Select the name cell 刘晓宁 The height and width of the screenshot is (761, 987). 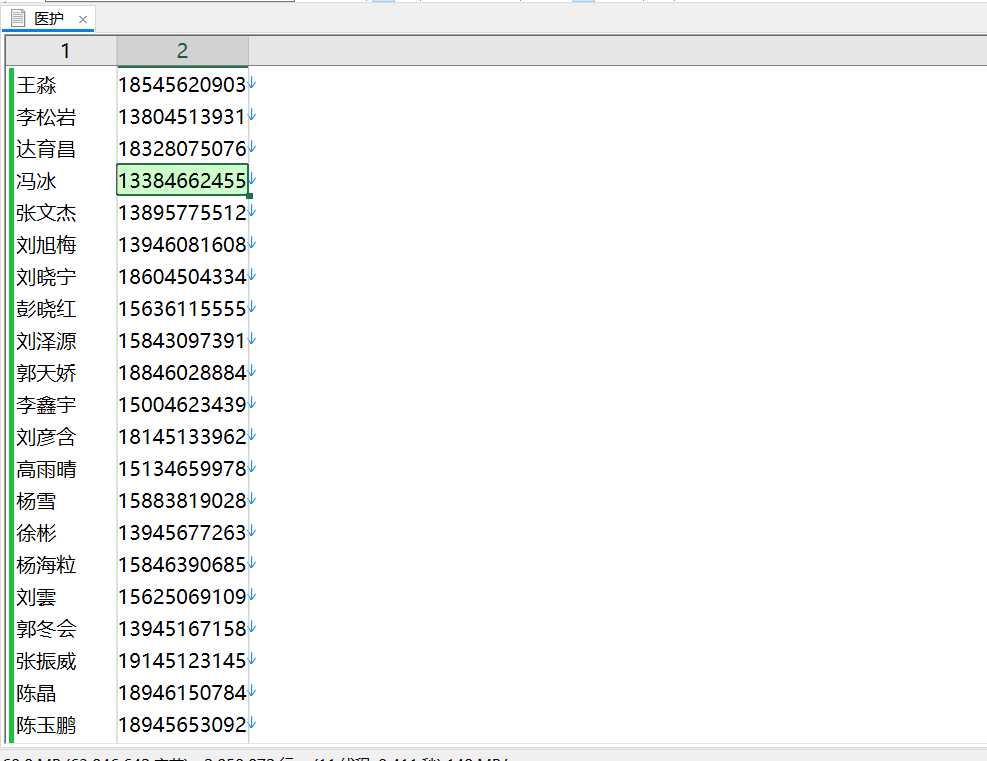(46, 277)
